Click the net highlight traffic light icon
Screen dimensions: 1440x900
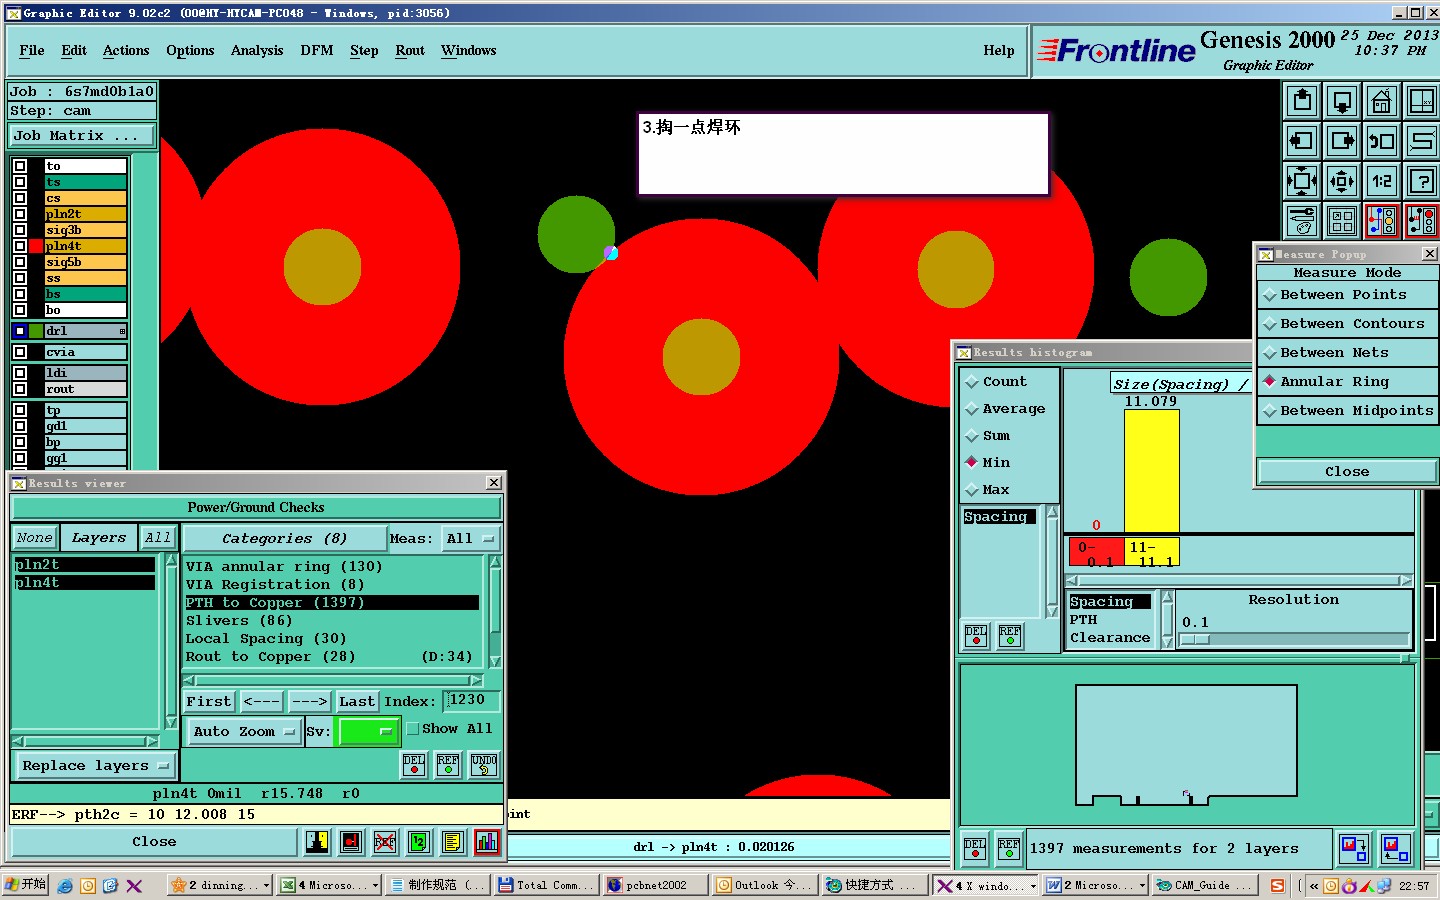pos(1382,221)
